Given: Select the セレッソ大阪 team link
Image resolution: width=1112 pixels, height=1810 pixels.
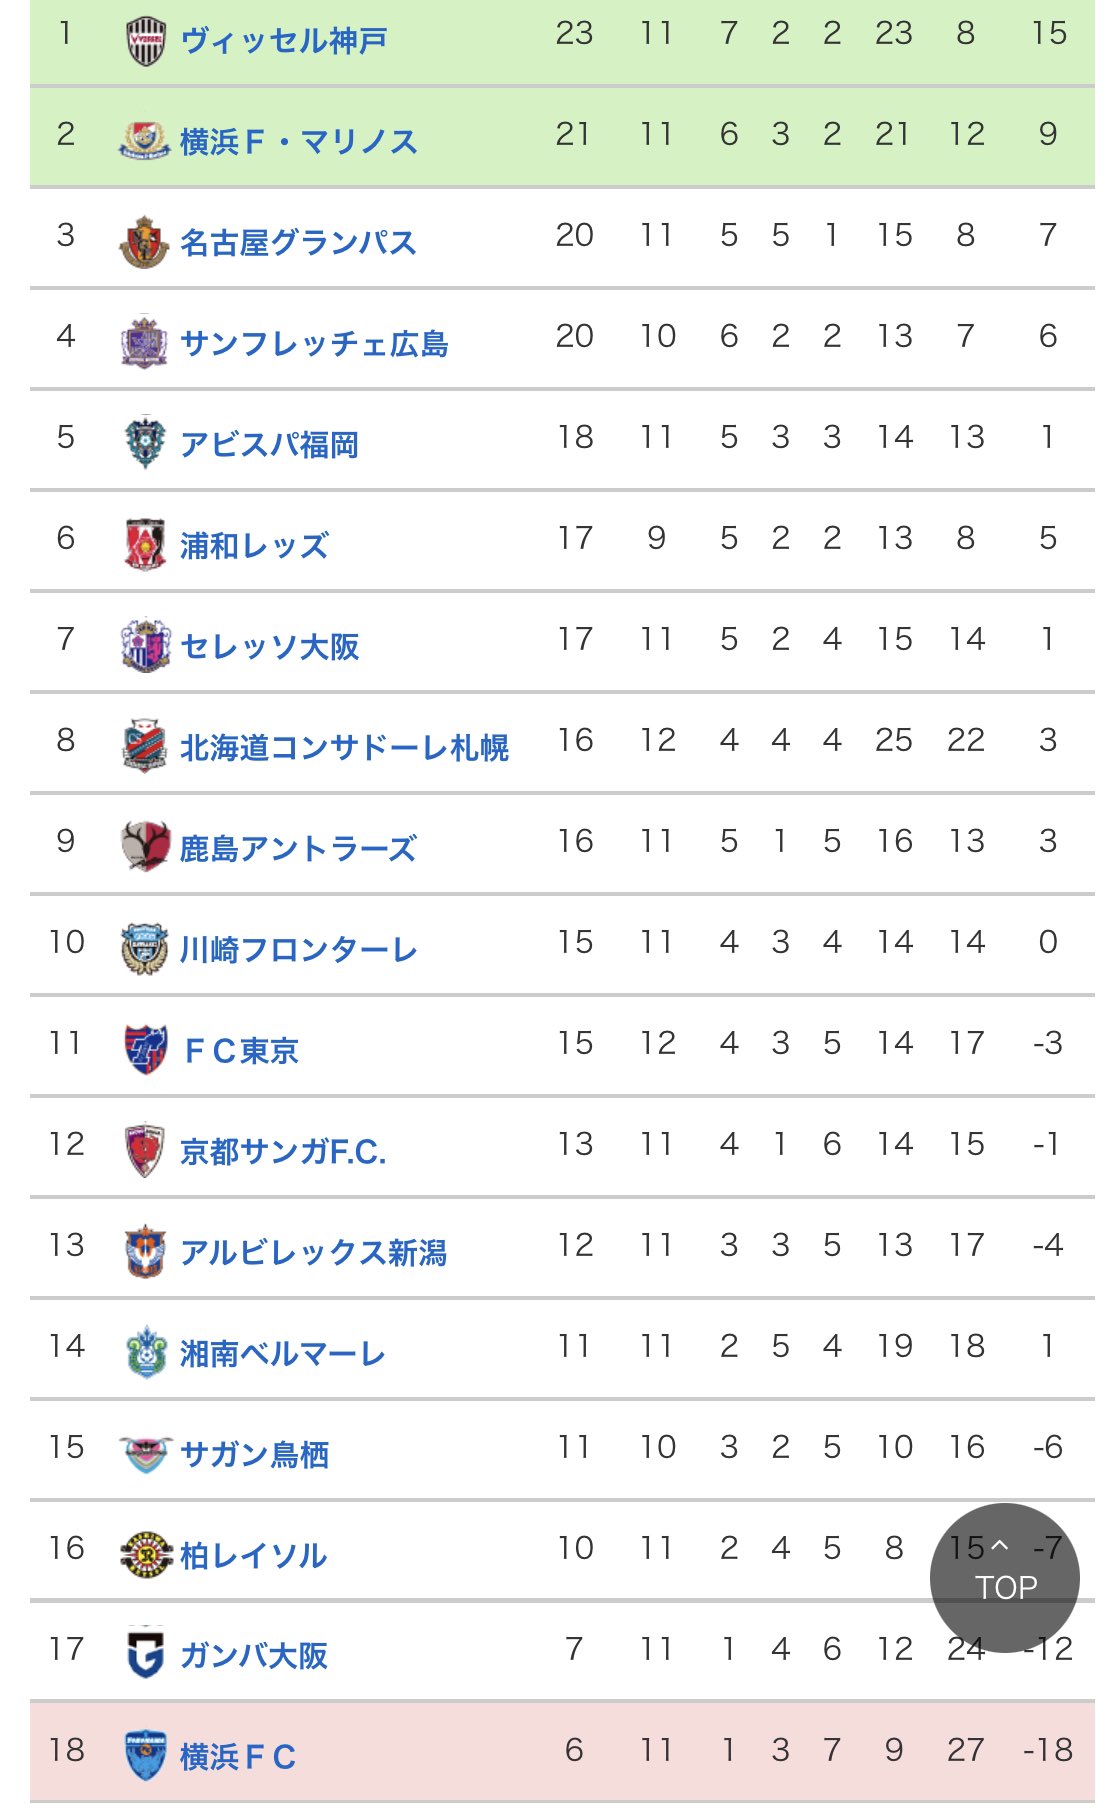Looking at the screenshot, I should click(x=269, y=646).
